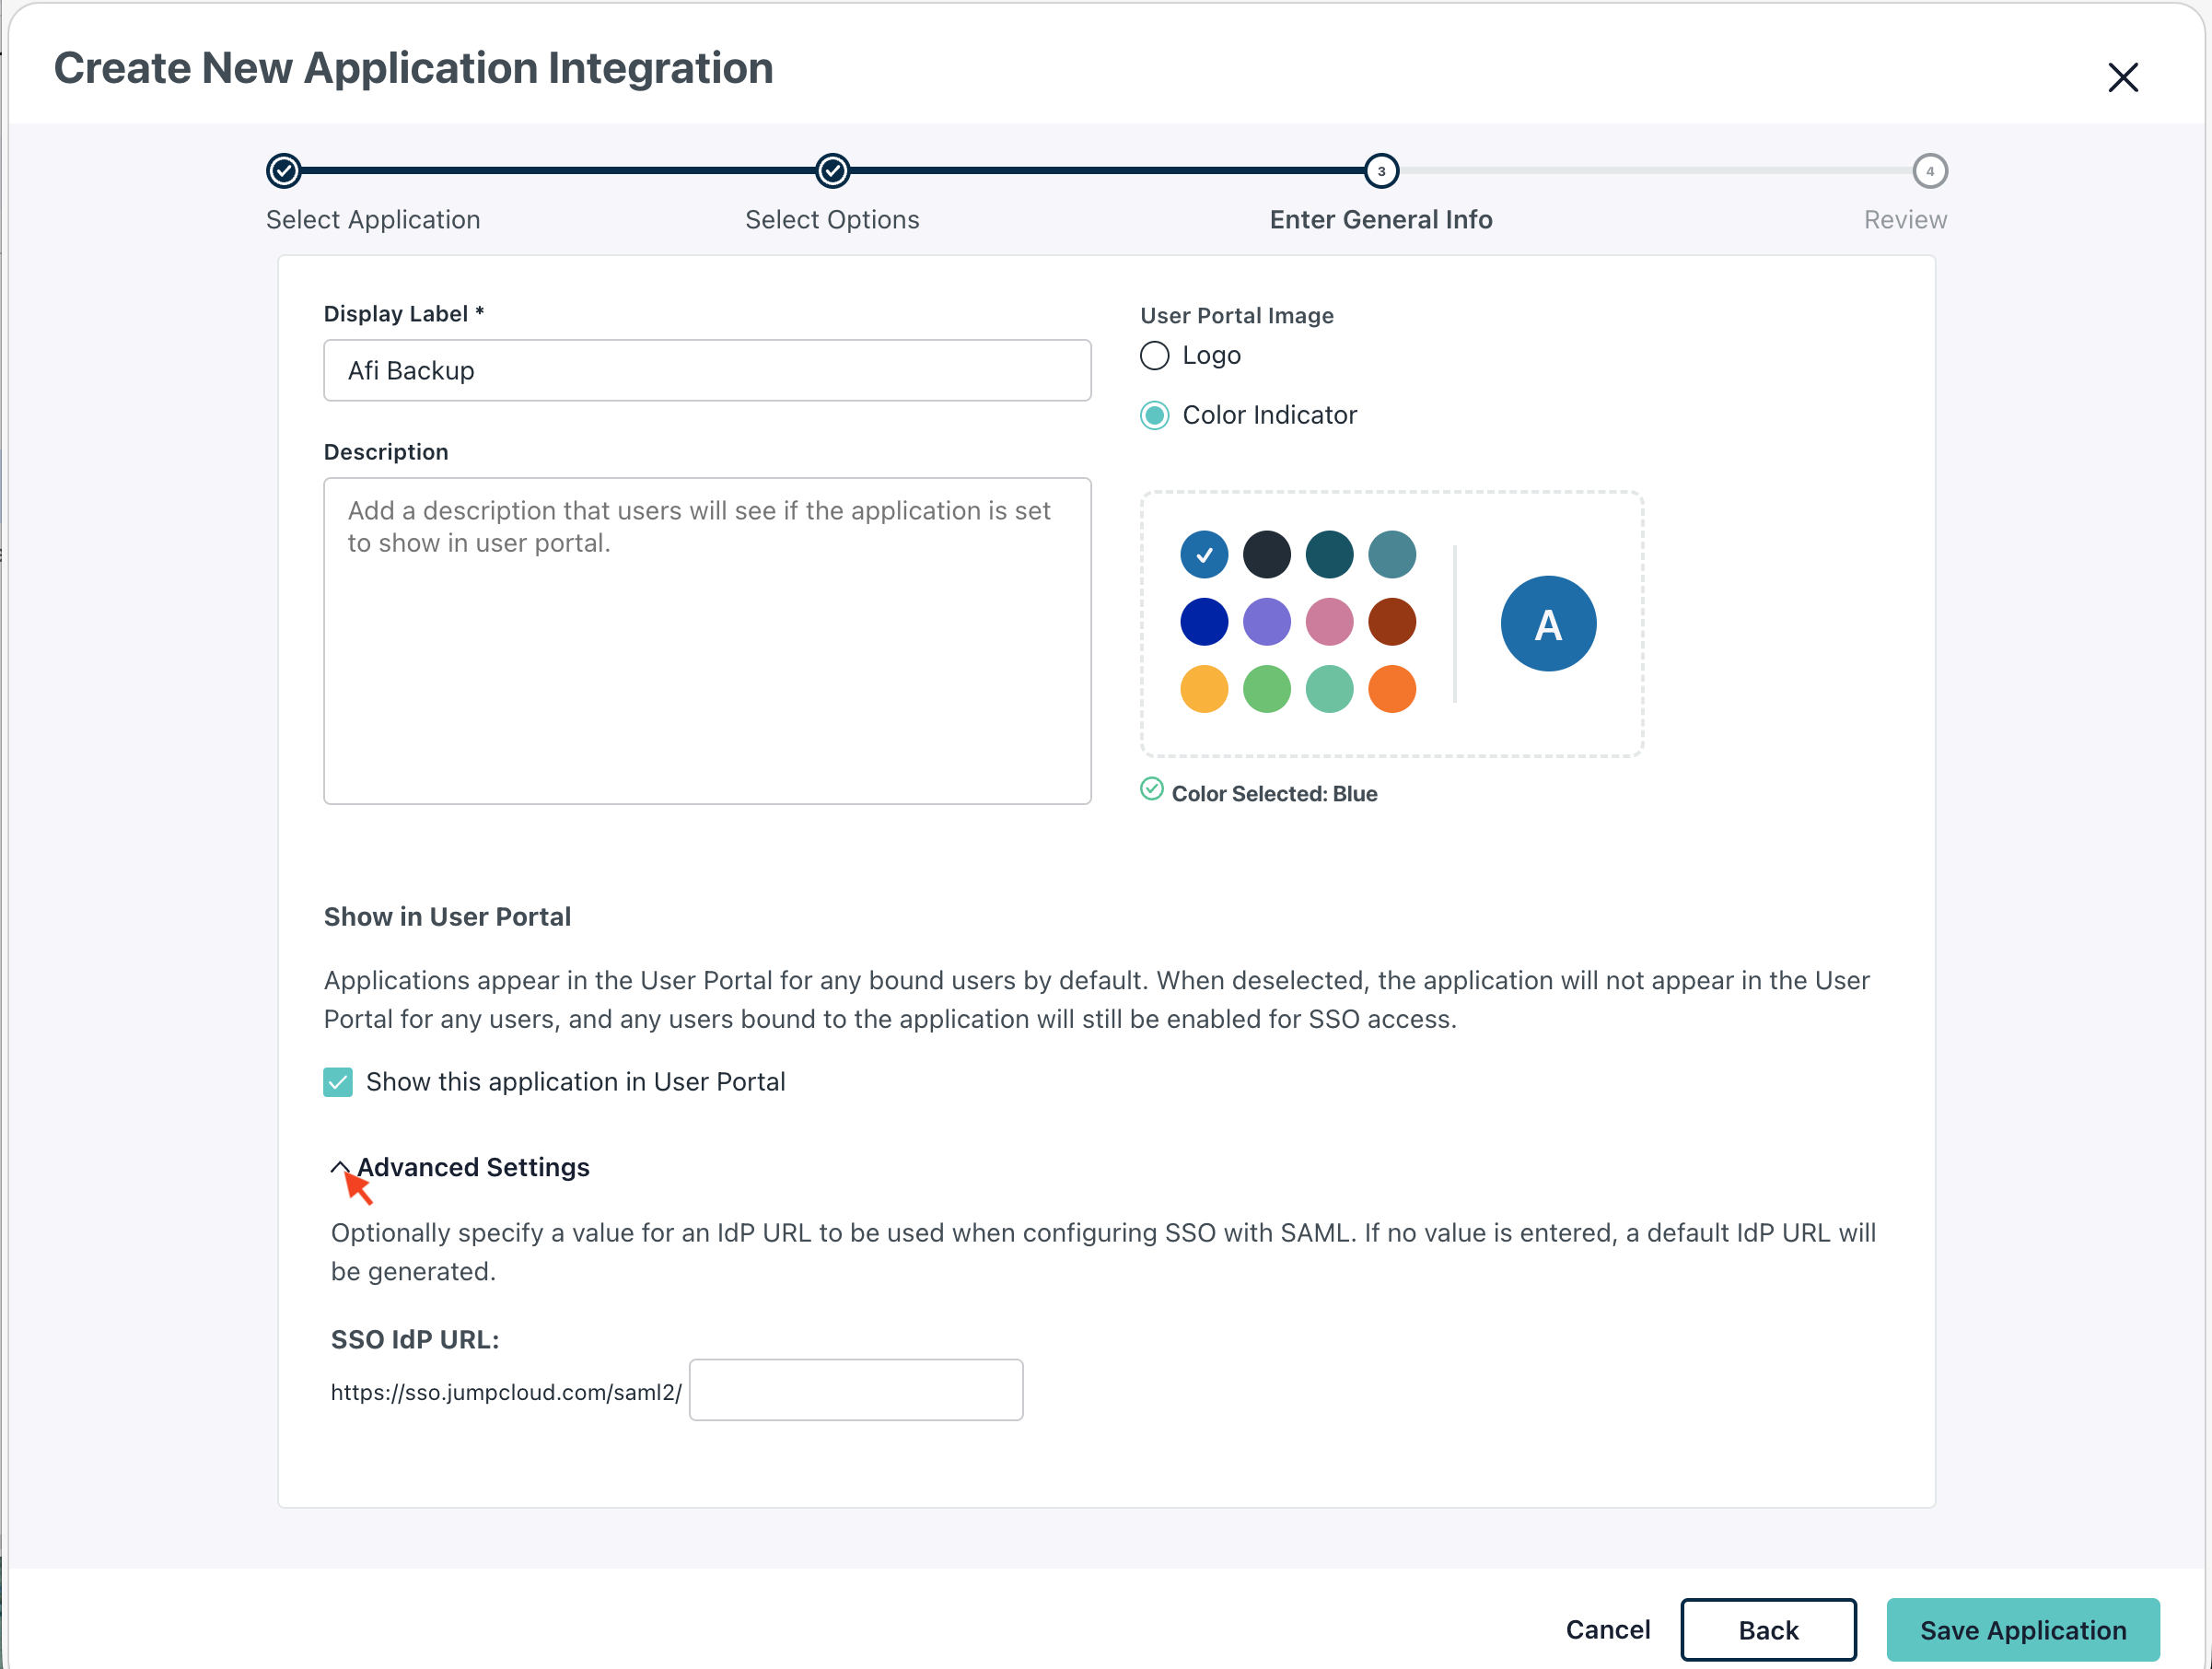Viewport: 2212px width, 1669px height.
Task: Click the blue letter A avatar preview
Action: tap(1547, 624)
